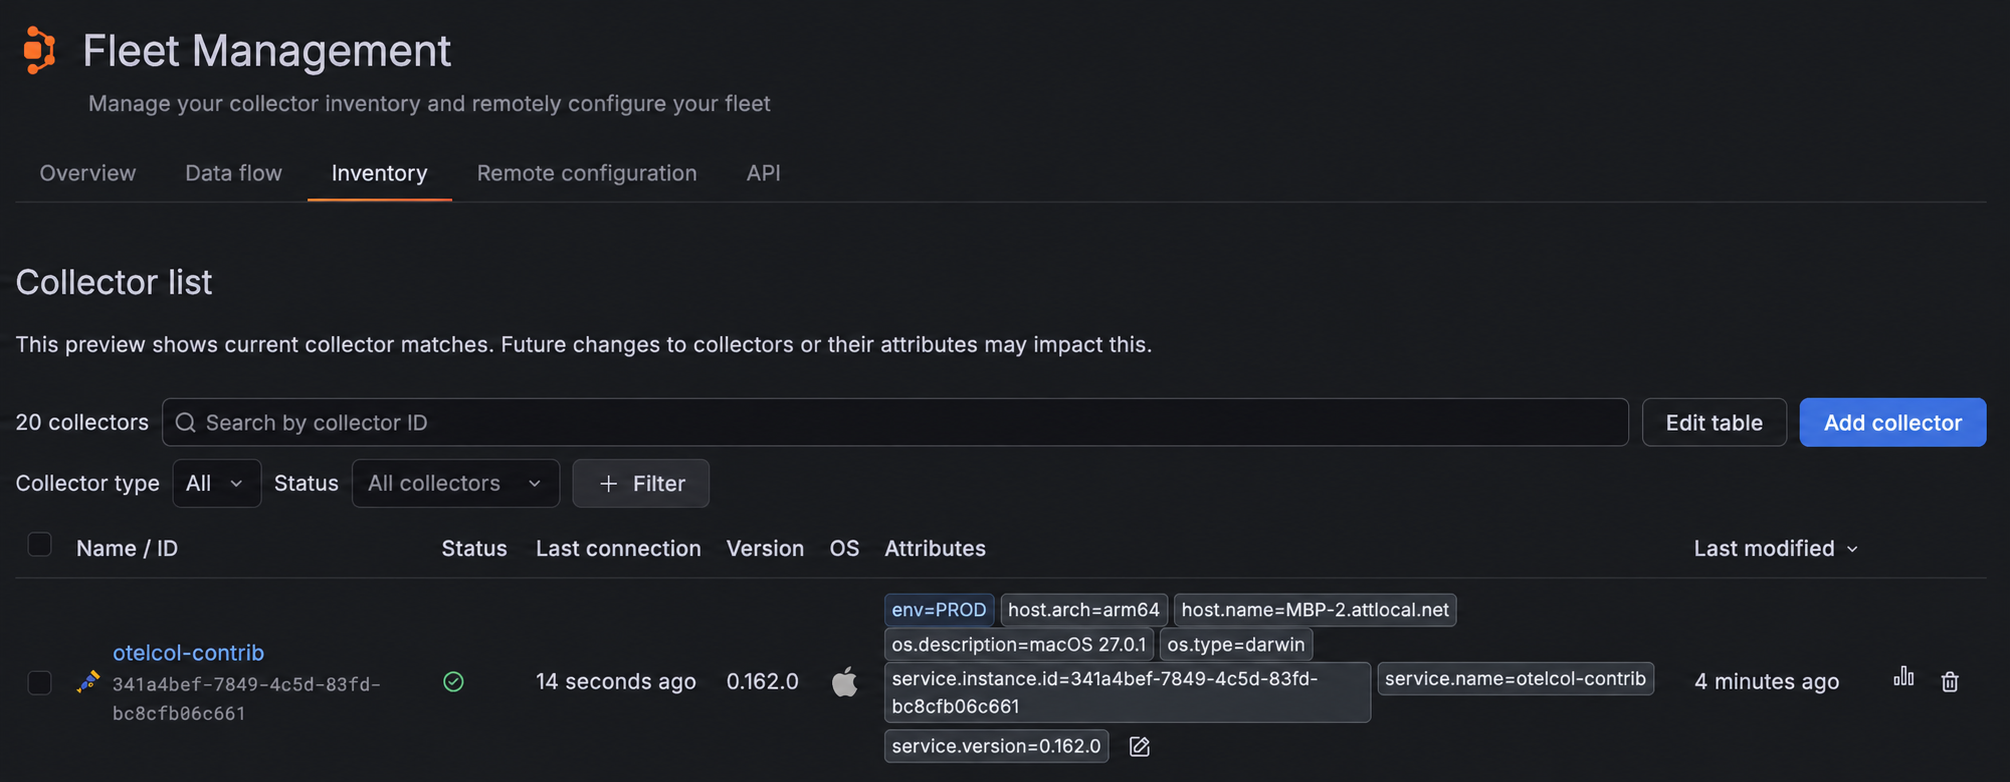Open the API tab

[763, 173]
